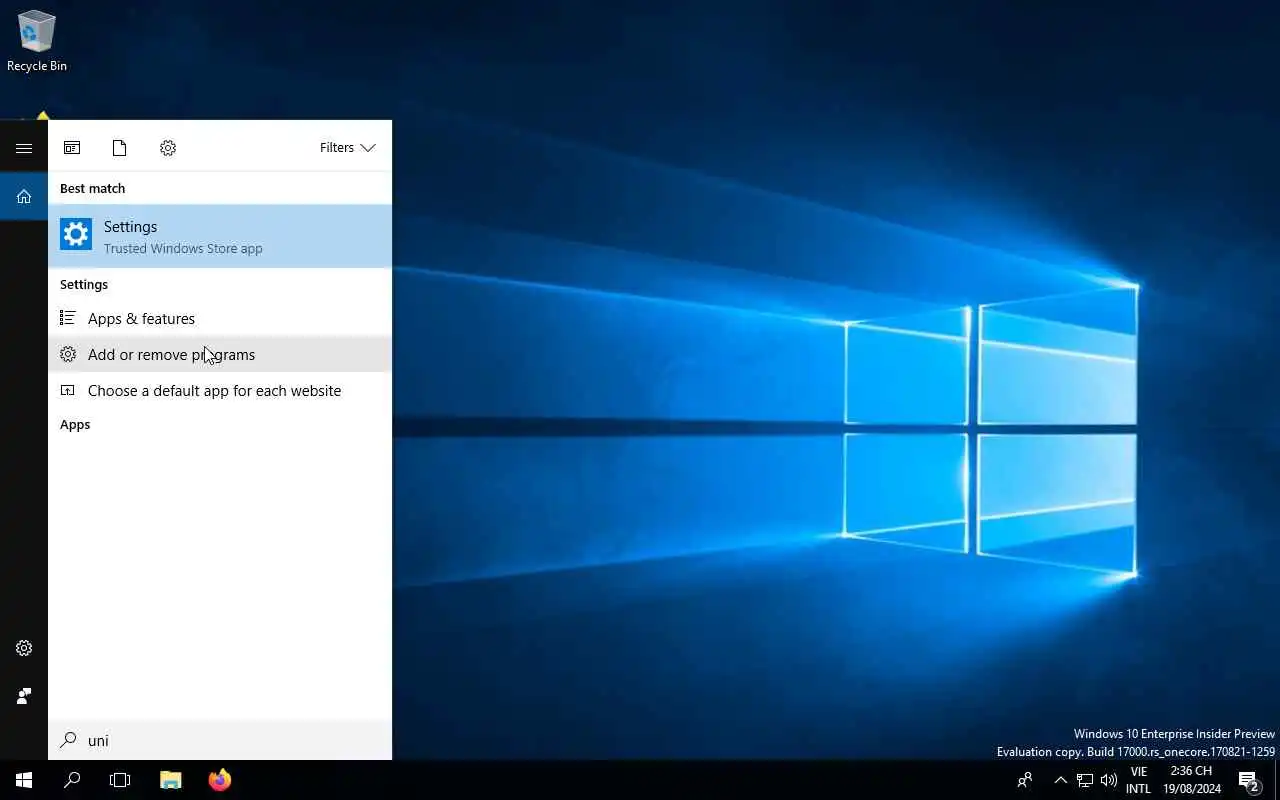Open the volume speaker tray icon
The width and height of the screenshot is (1280, 800).
click(1109, 780)
